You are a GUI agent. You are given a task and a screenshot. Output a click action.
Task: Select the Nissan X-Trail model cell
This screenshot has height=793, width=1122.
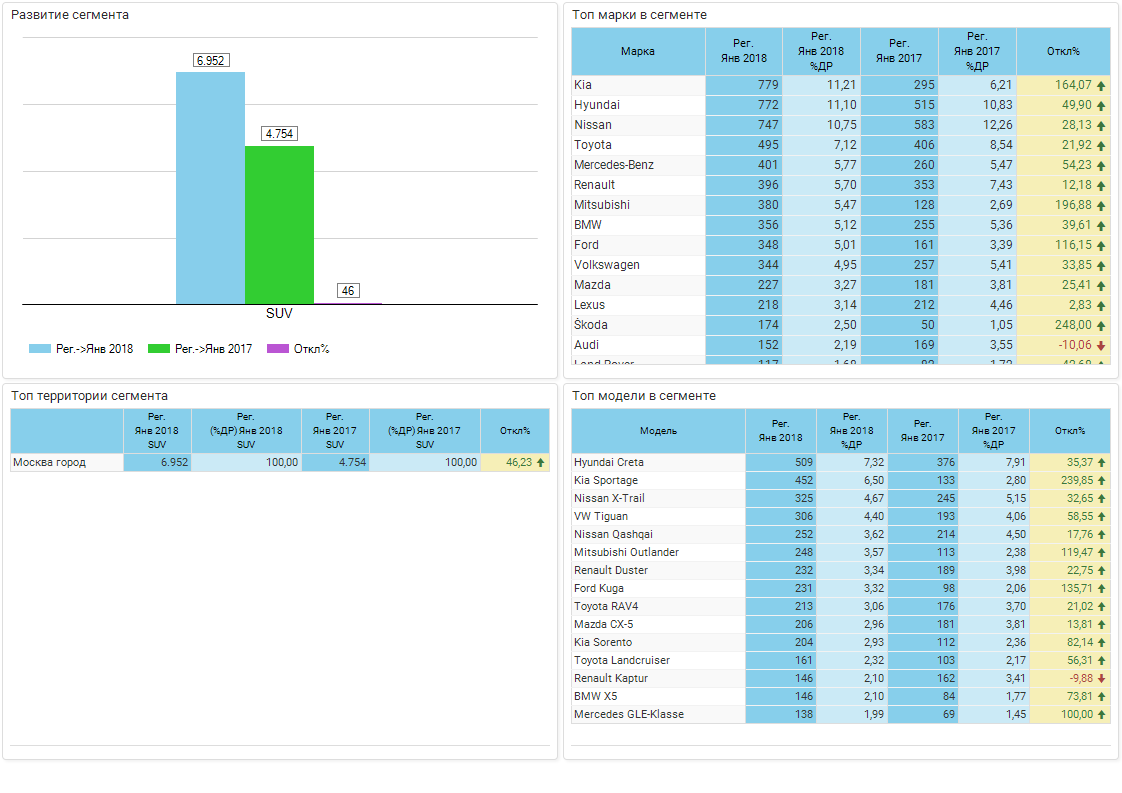658,498
